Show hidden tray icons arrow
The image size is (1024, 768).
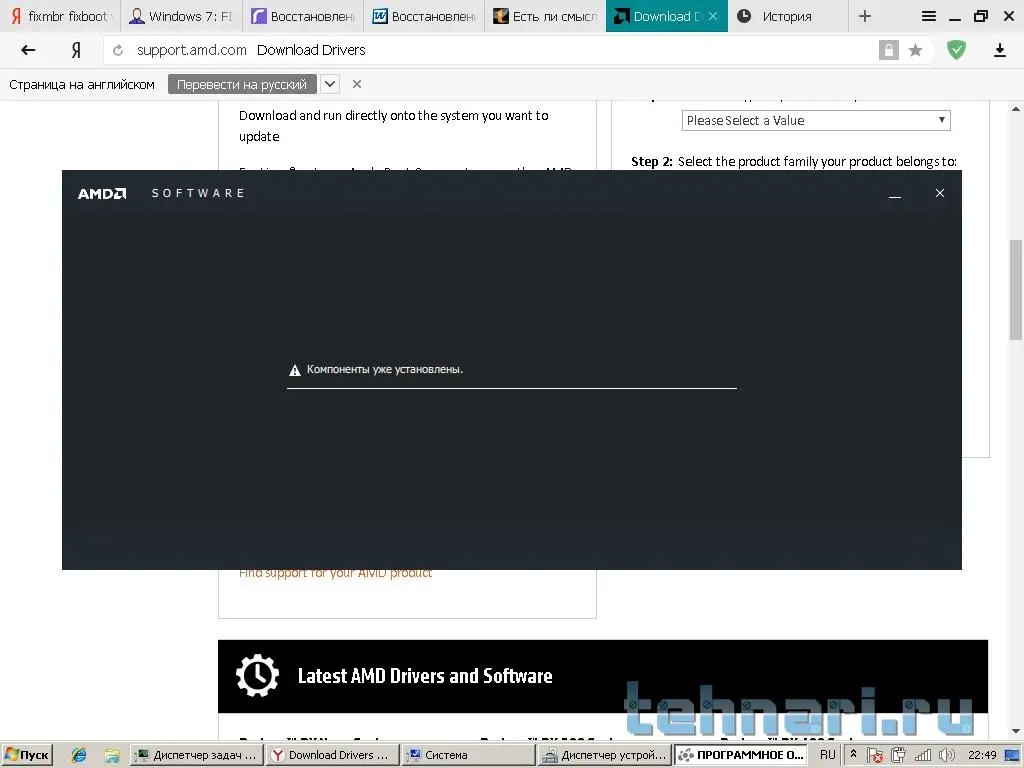coord(853,754)
